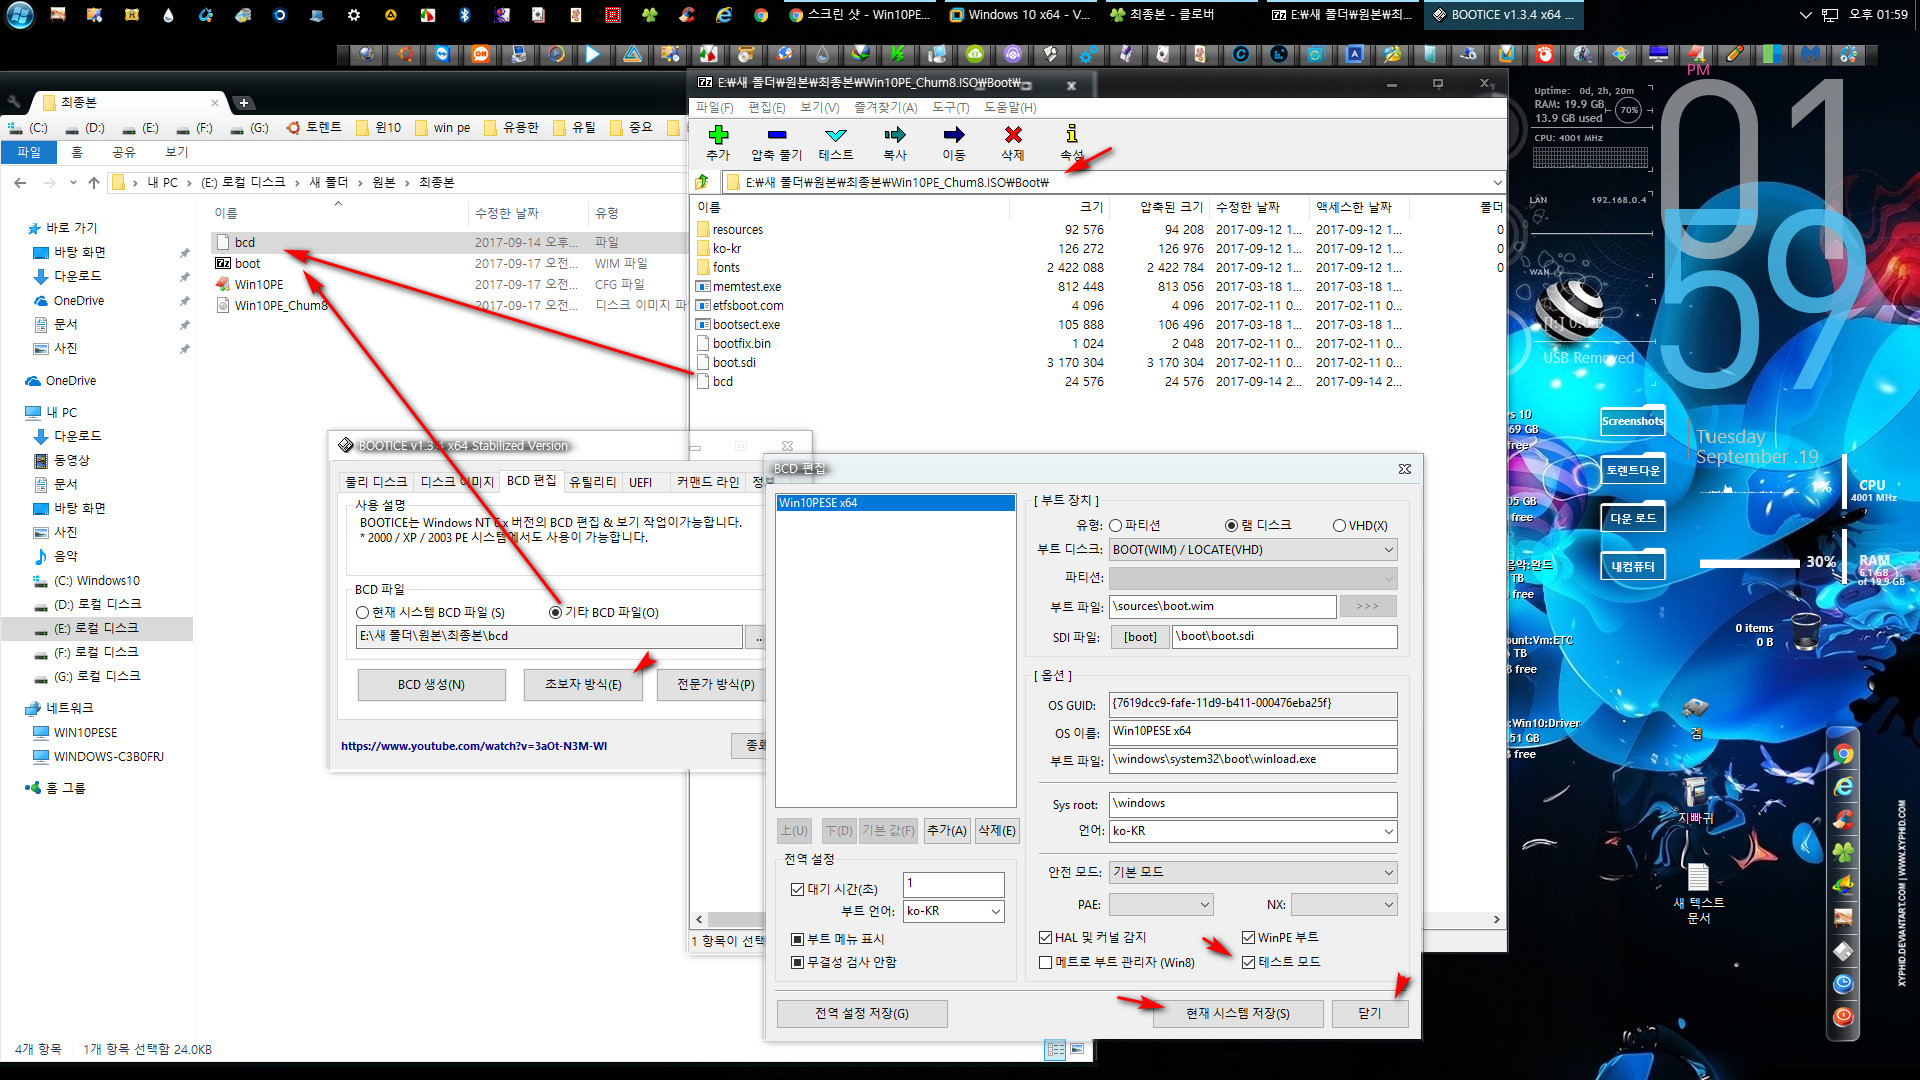Click the 7-Zip horizontal scrollbar right arrow

pyautogui.click(x=1497, y=920)
